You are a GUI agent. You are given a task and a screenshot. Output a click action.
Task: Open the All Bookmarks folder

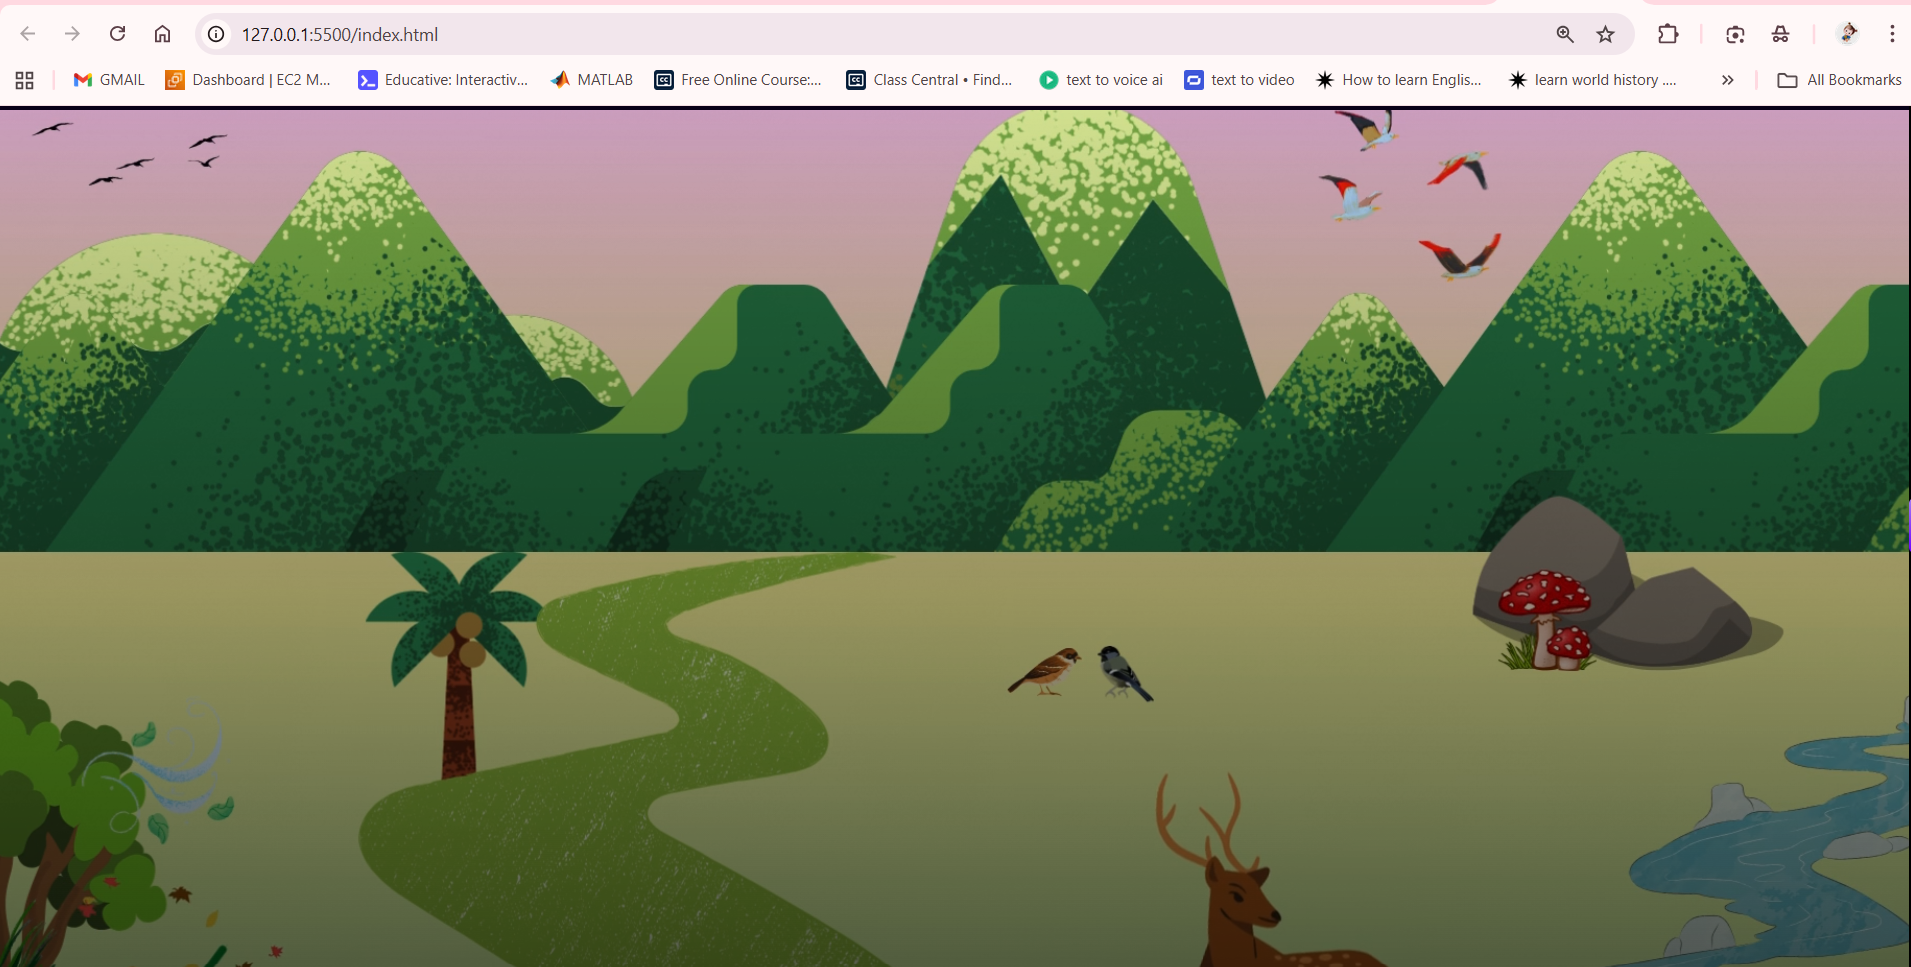[x=1840, y=80]
